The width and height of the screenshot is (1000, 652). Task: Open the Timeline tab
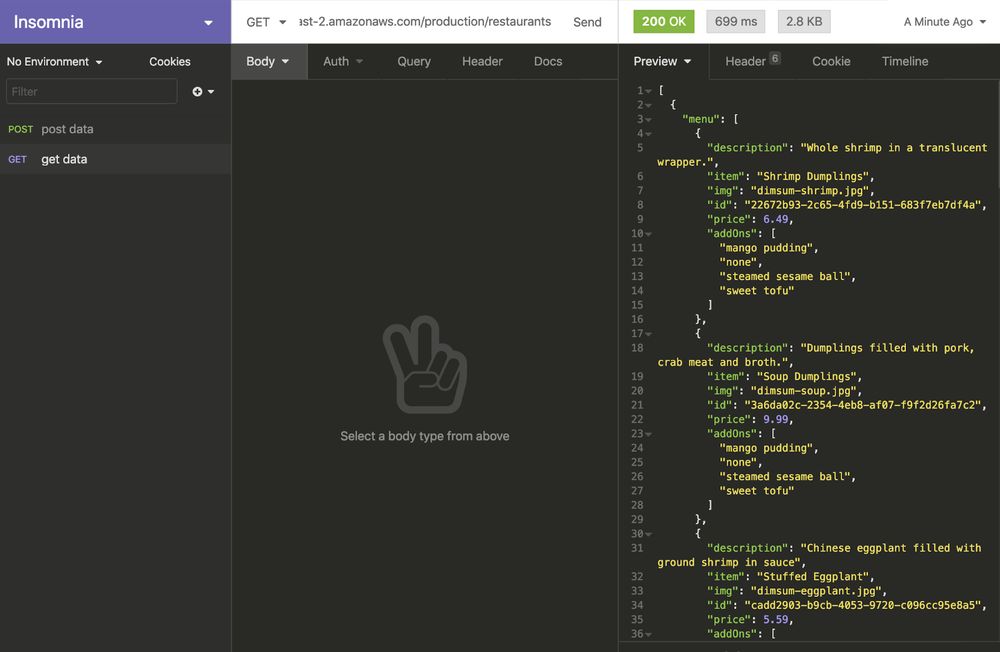click(x=905, y=61)
